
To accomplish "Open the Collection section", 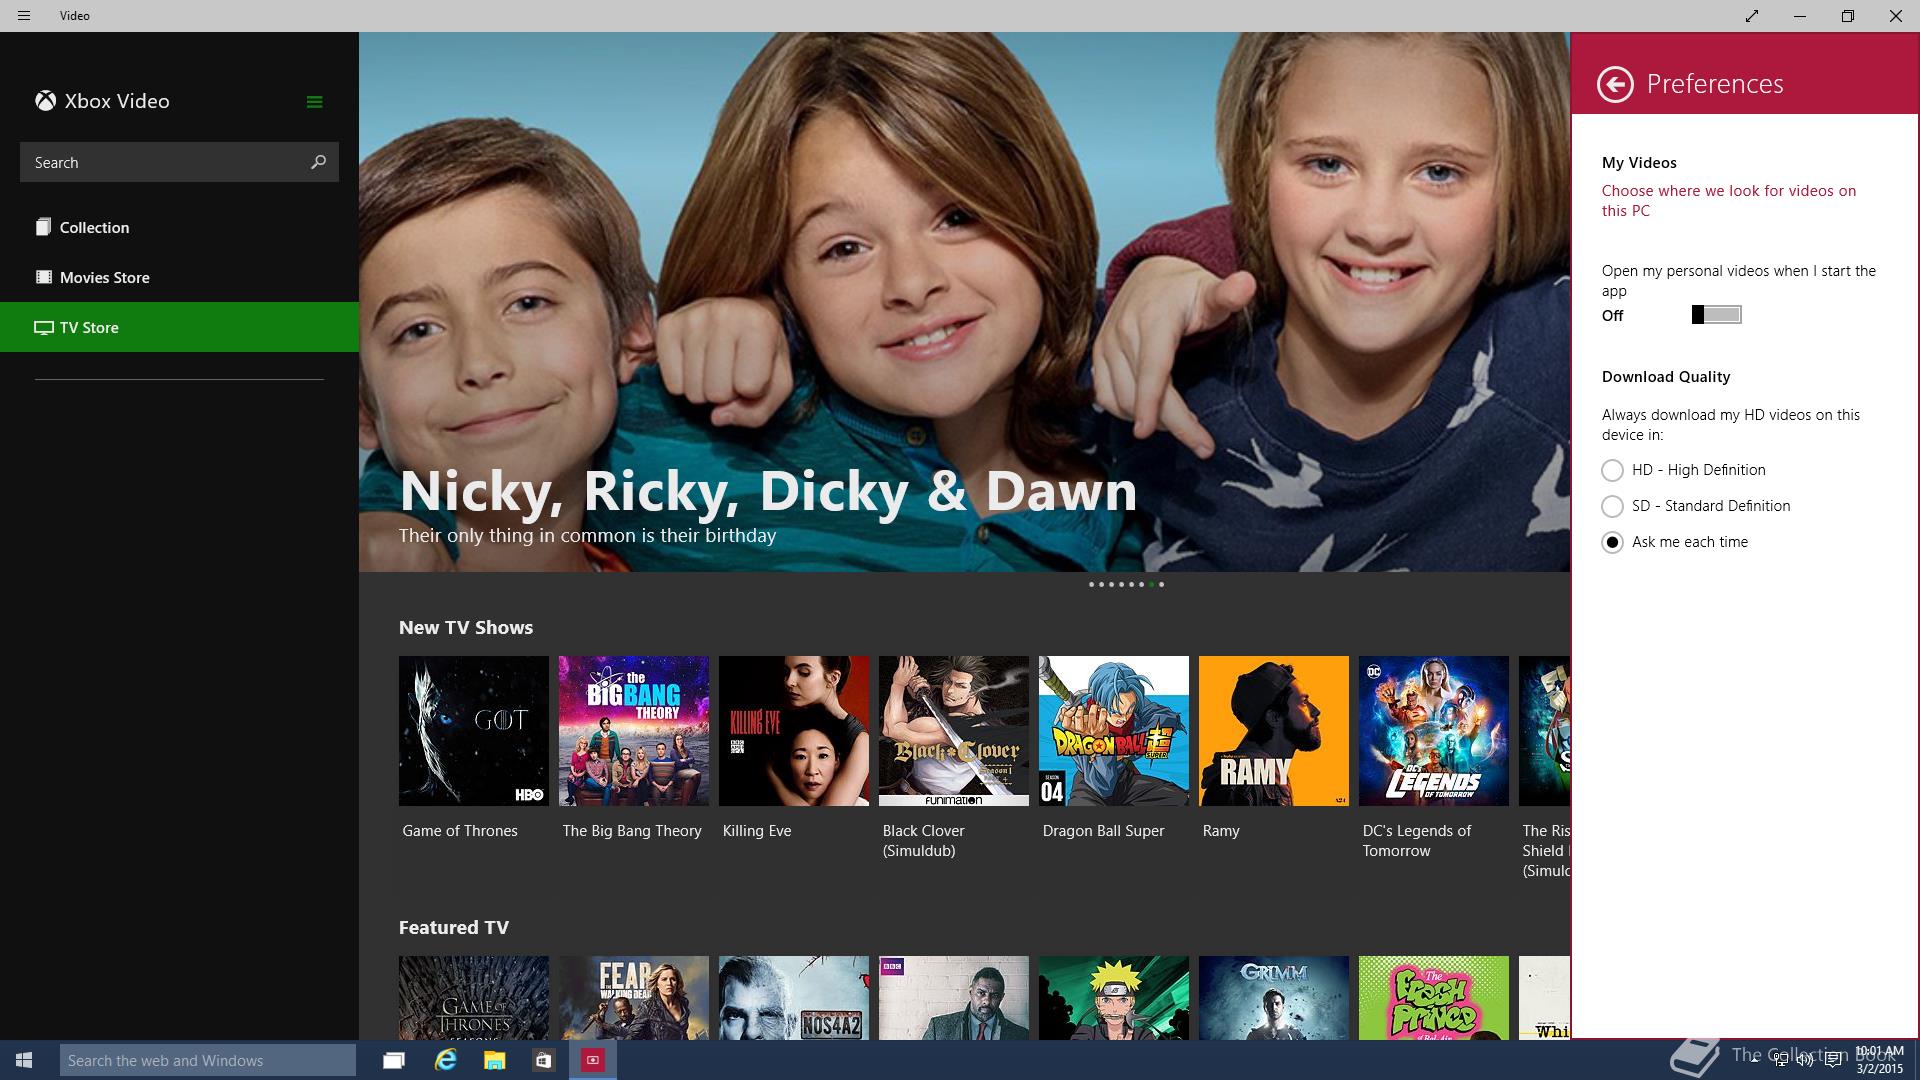I will tap(179, 227).
